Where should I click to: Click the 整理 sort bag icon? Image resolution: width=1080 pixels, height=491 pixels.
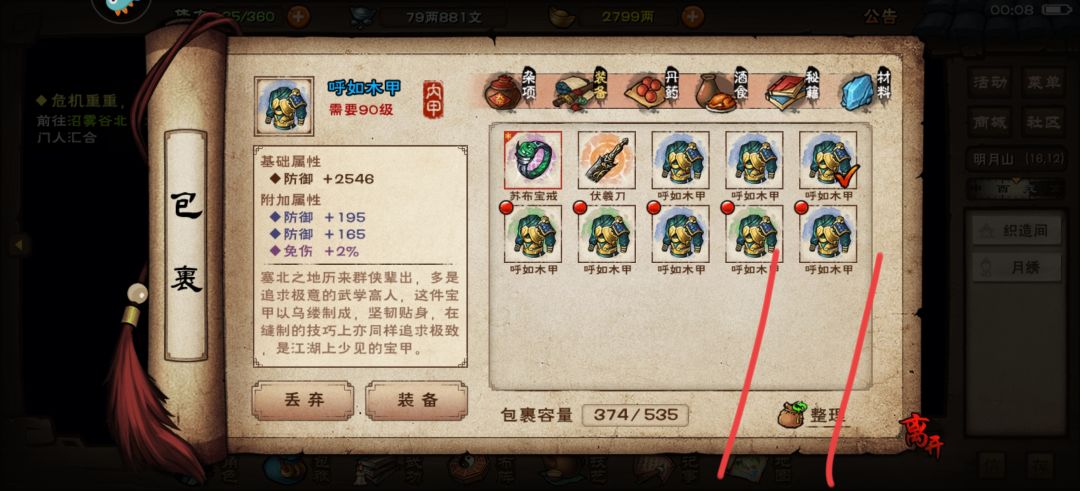792,415
